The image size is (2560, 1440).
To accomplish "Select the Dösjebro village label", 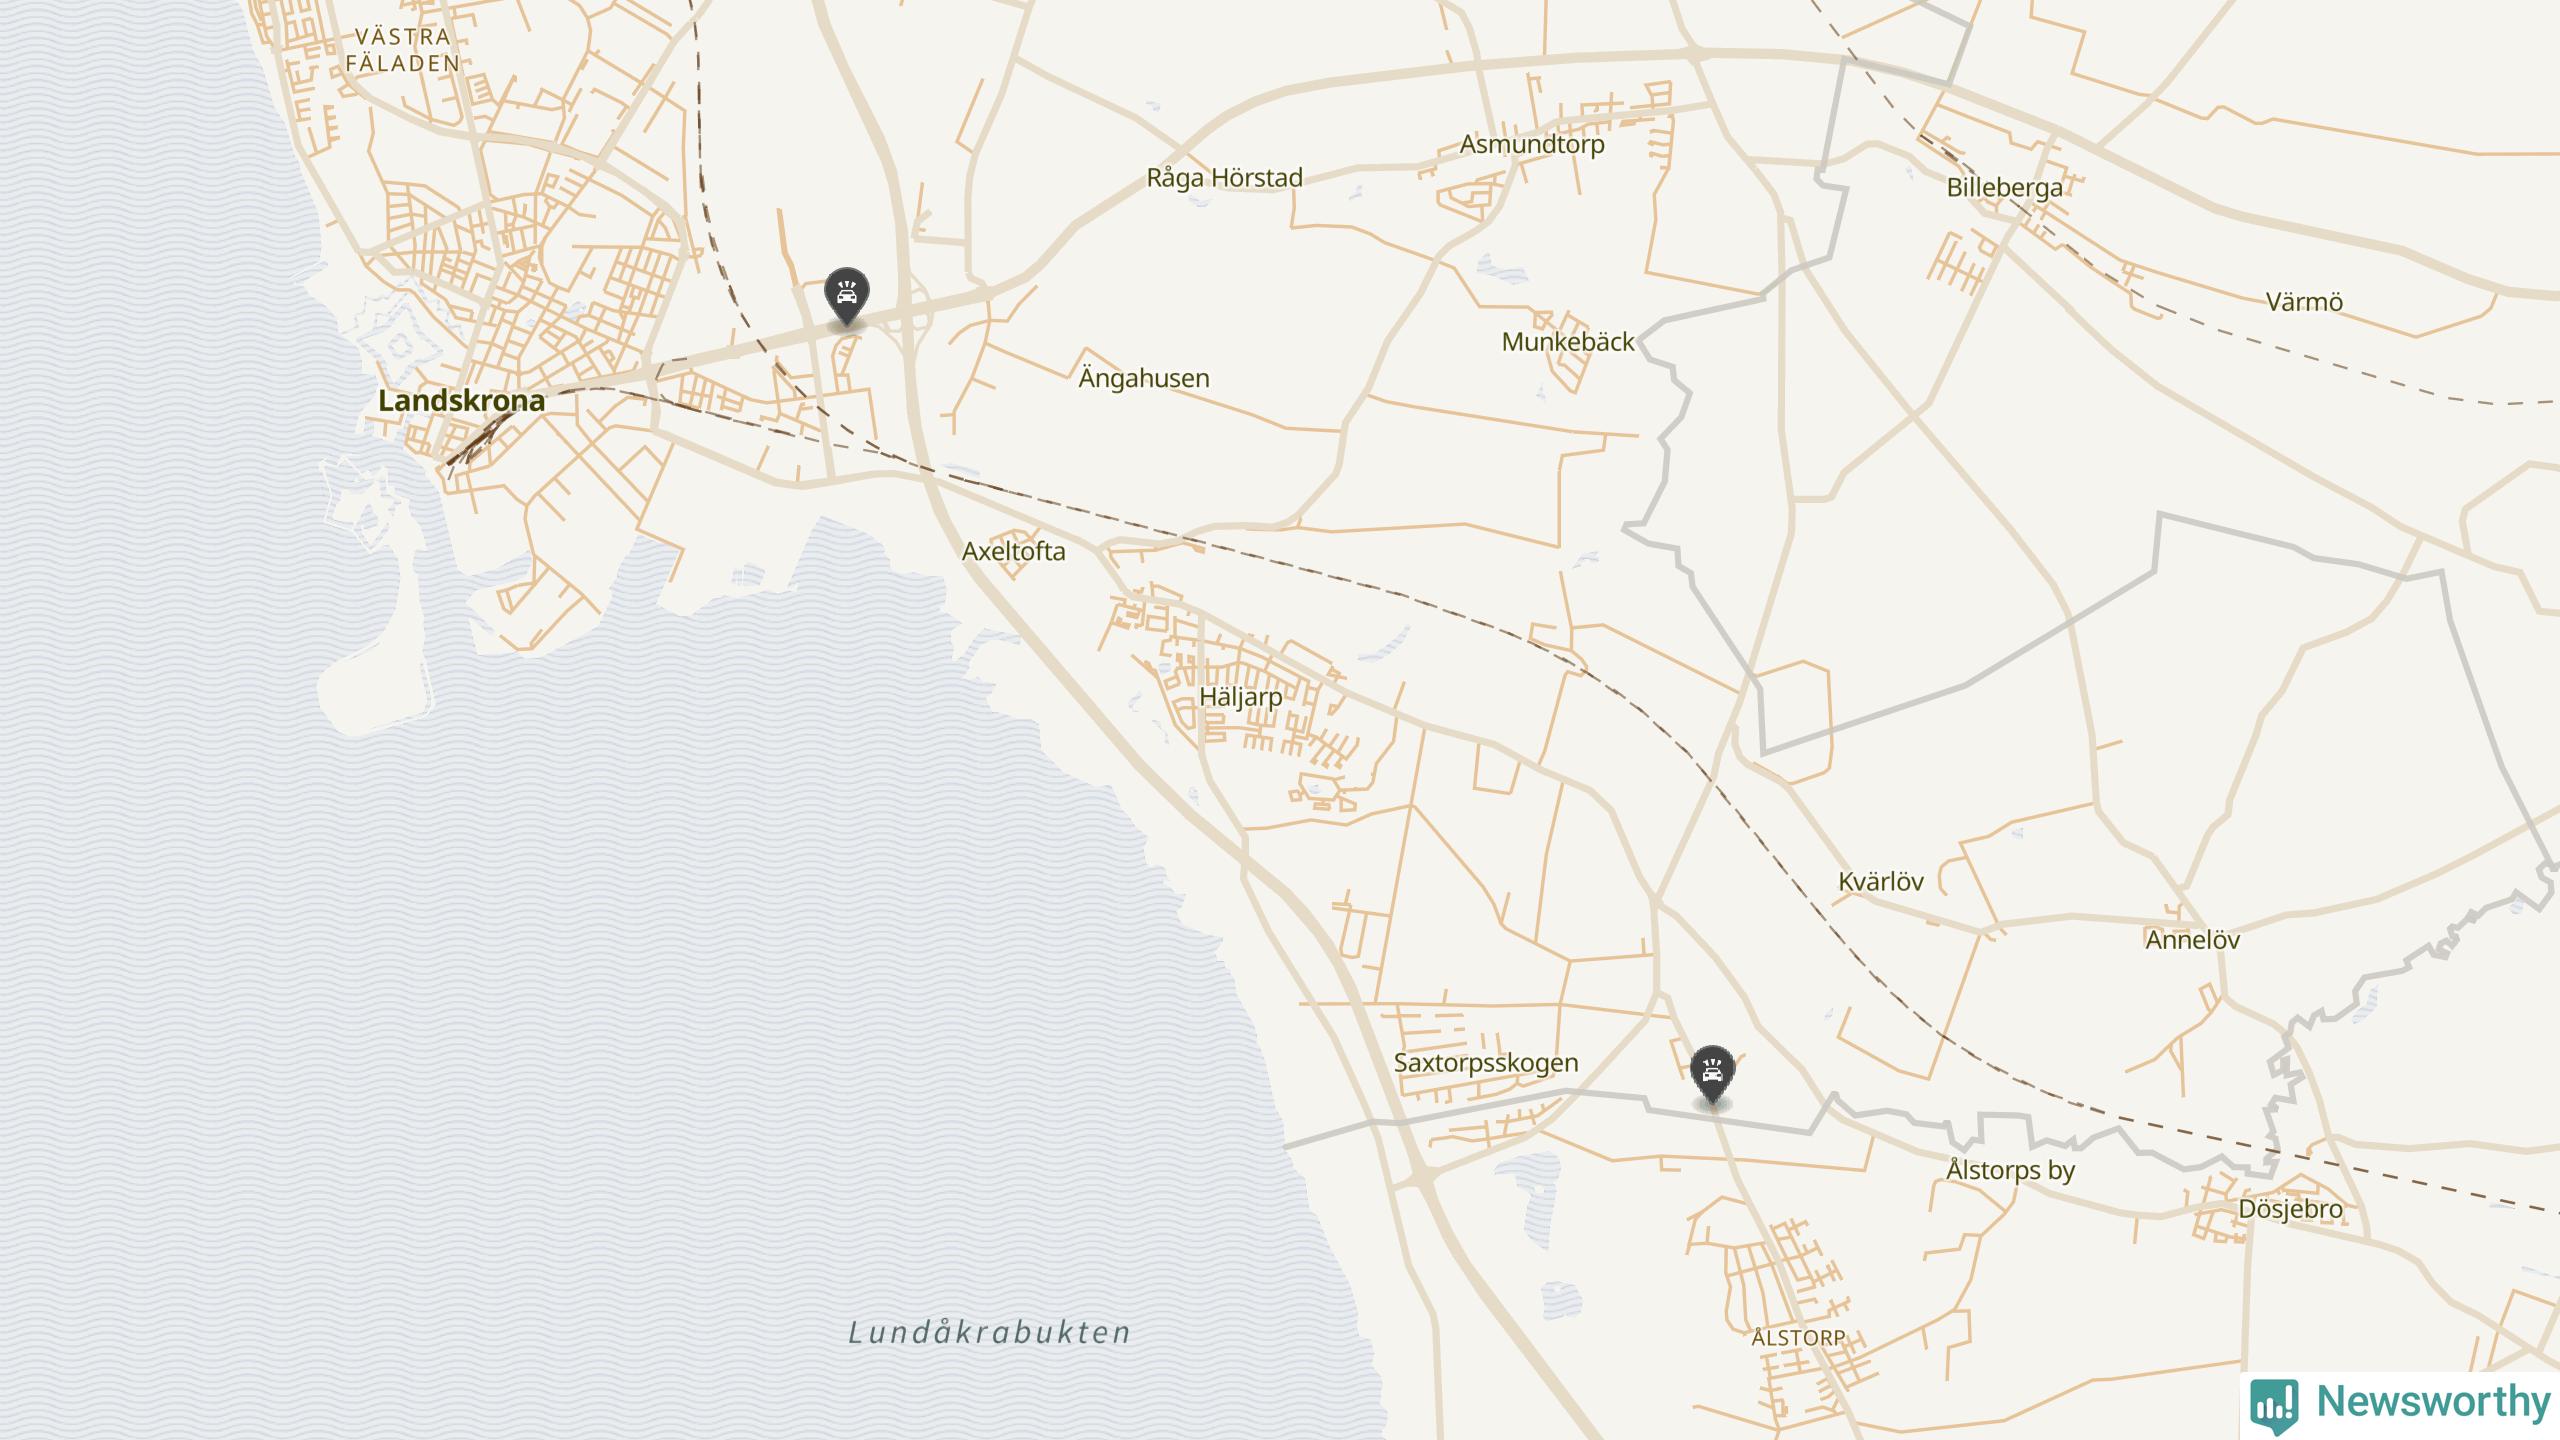I will pyautogui.click(x=2290, y=1209).
